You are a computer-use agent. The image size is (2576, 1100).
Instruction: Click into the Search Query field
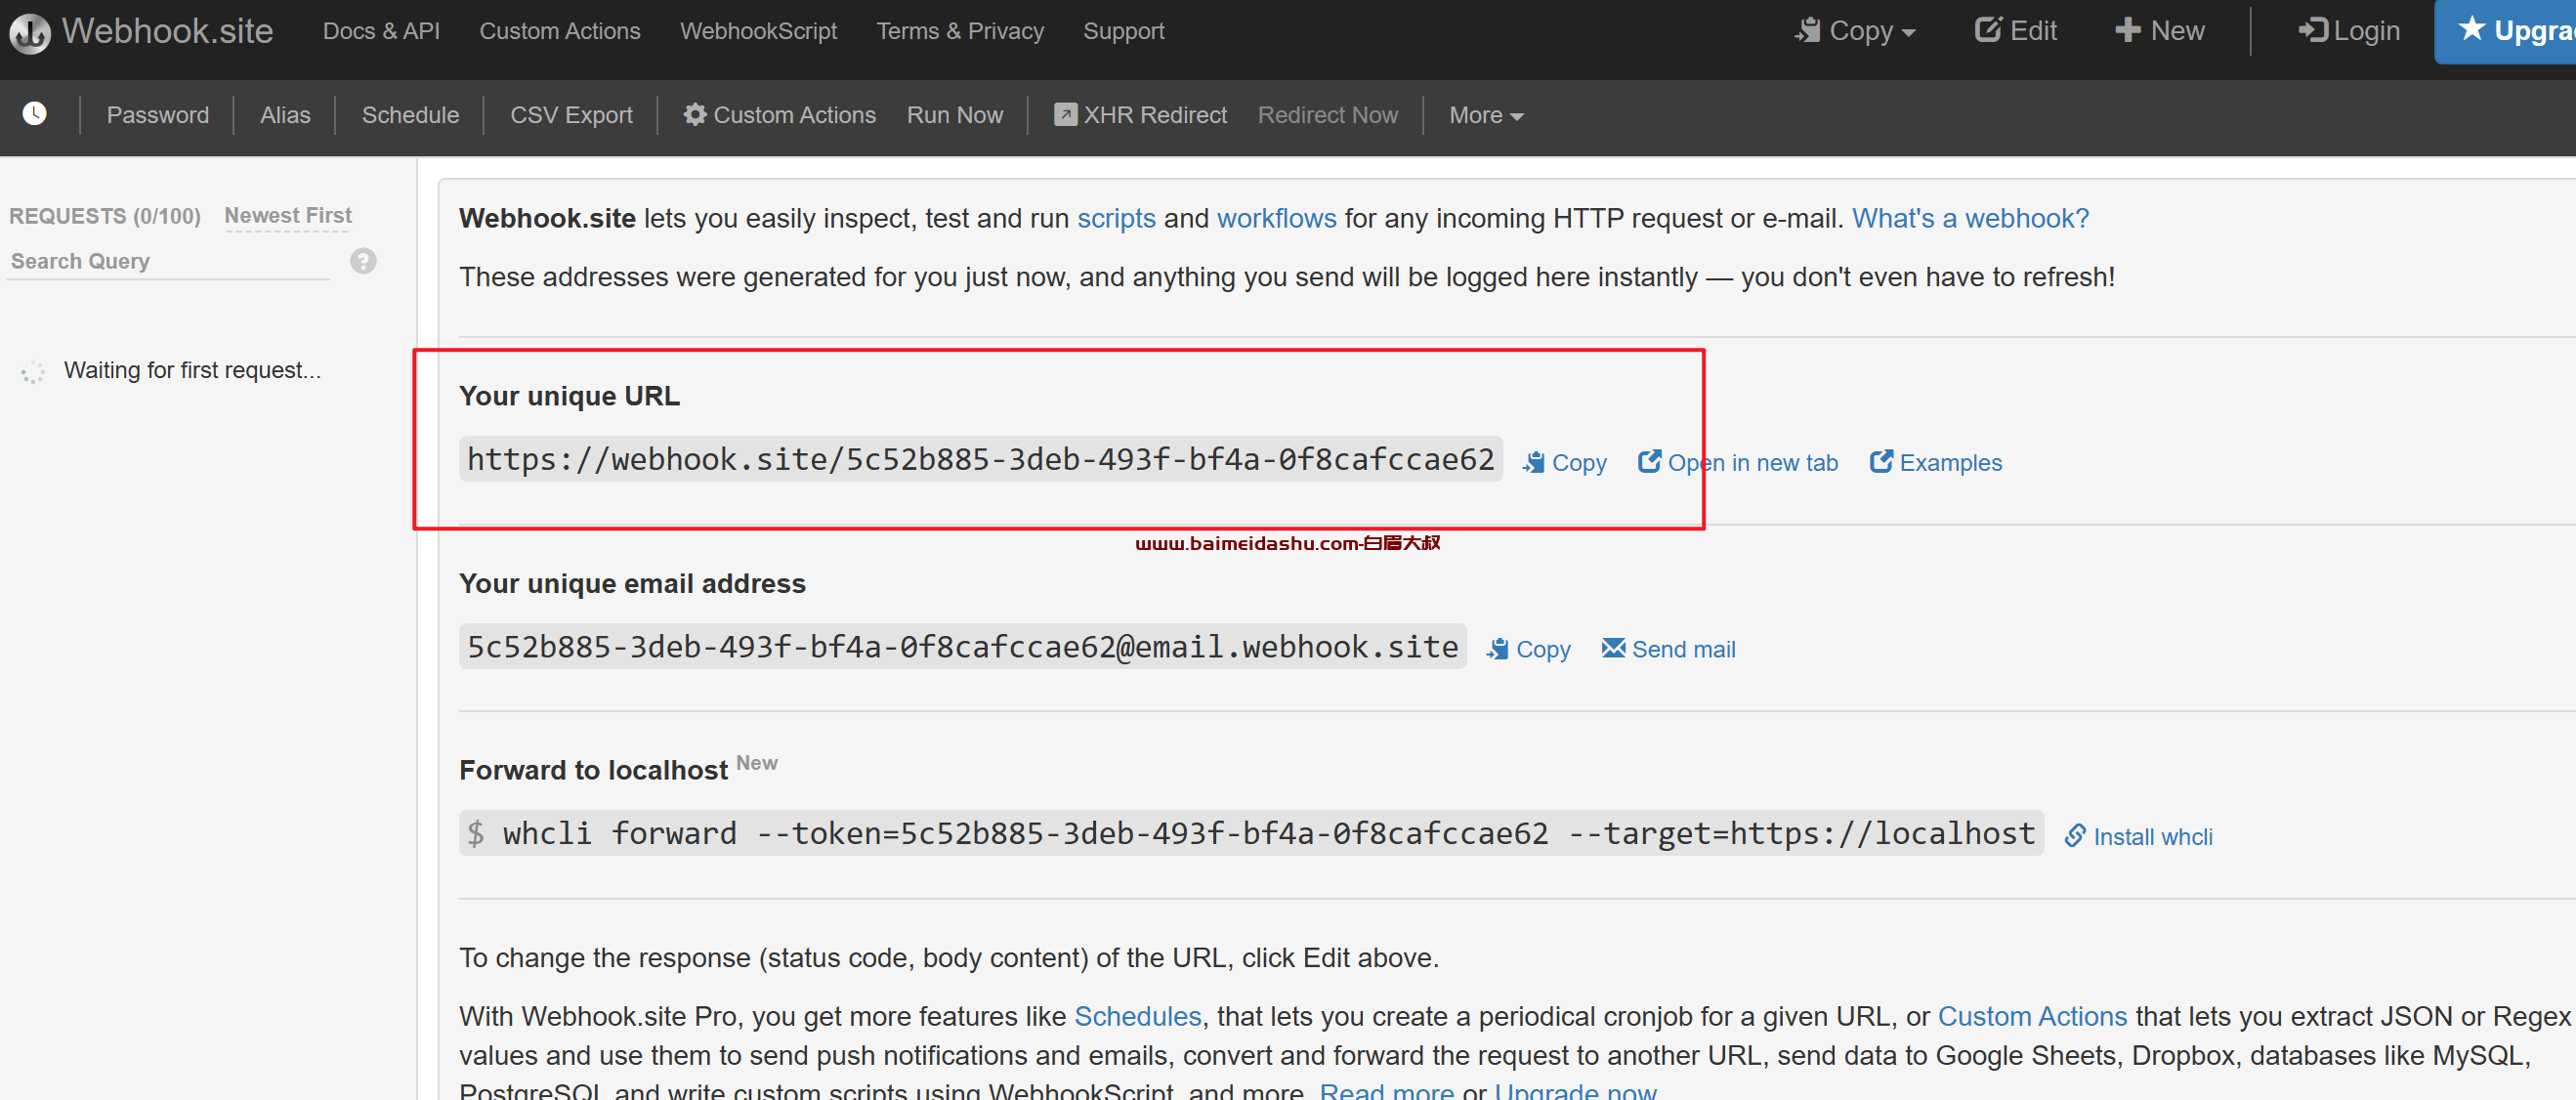pos(168,262)
